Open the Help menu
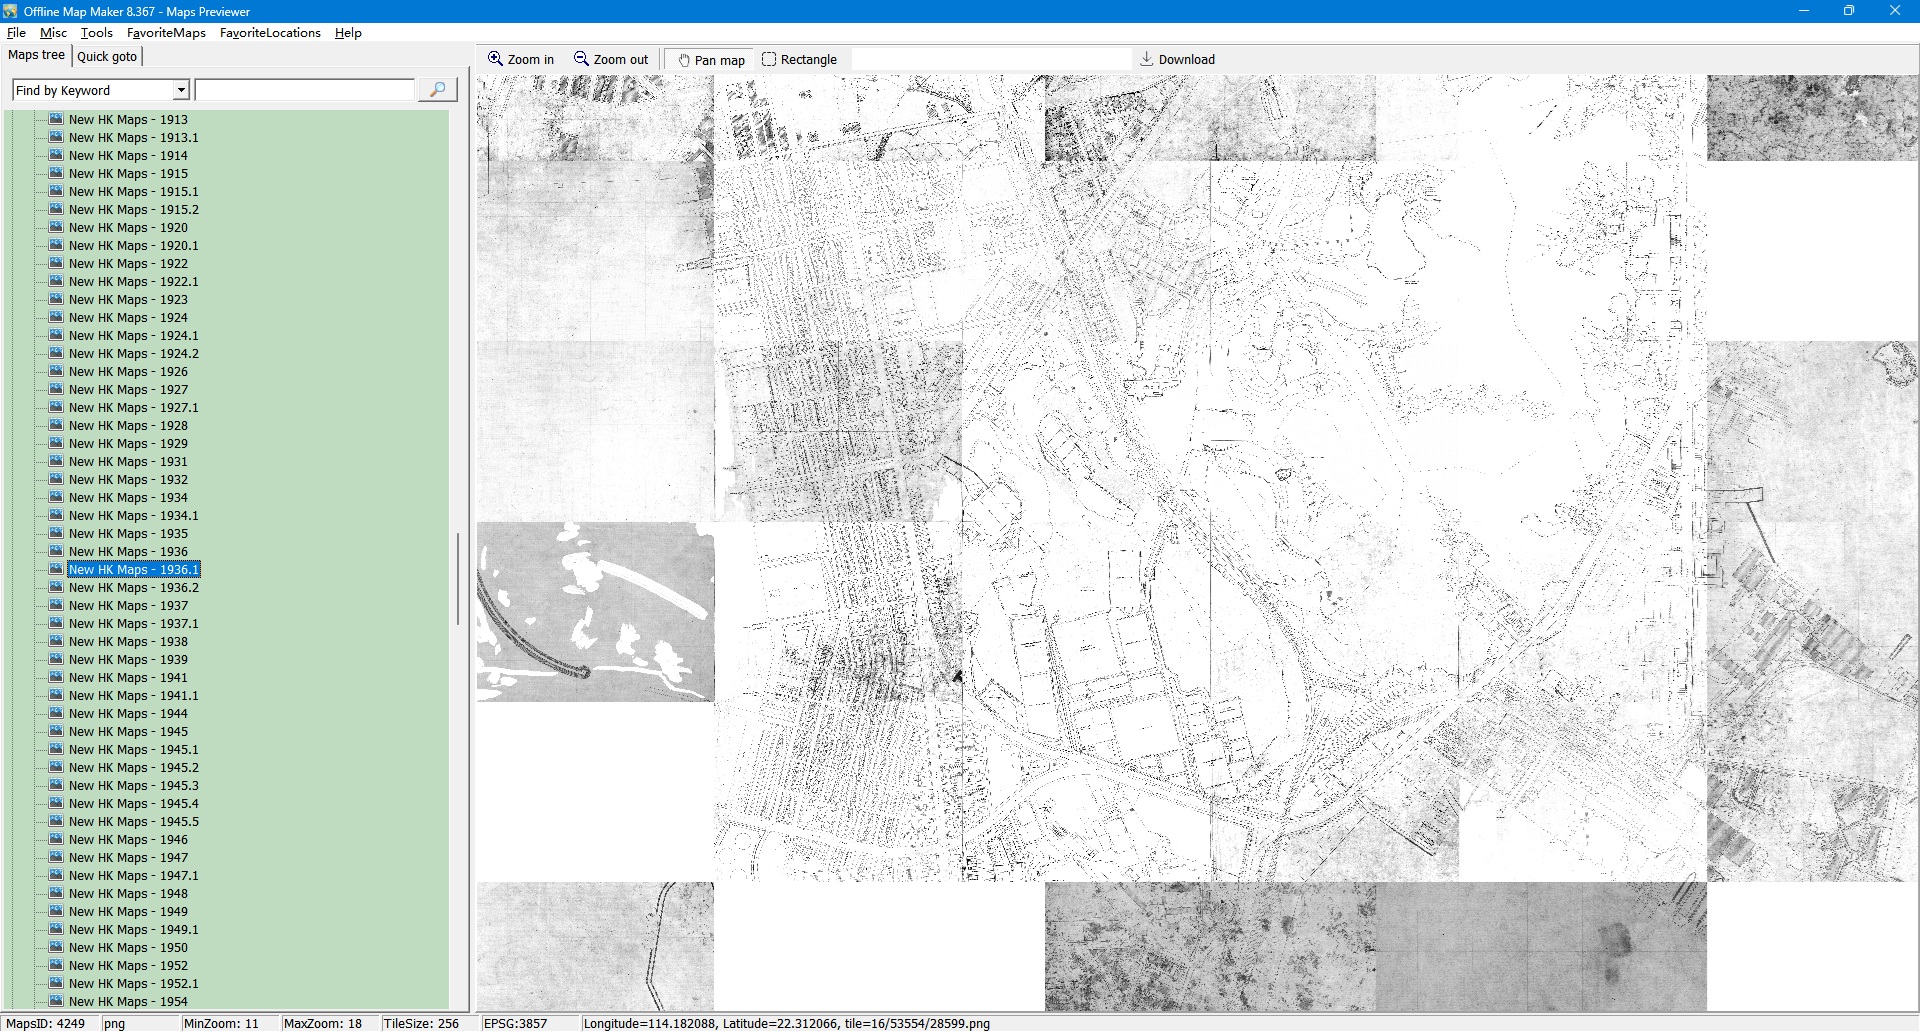 pos(348,33)
